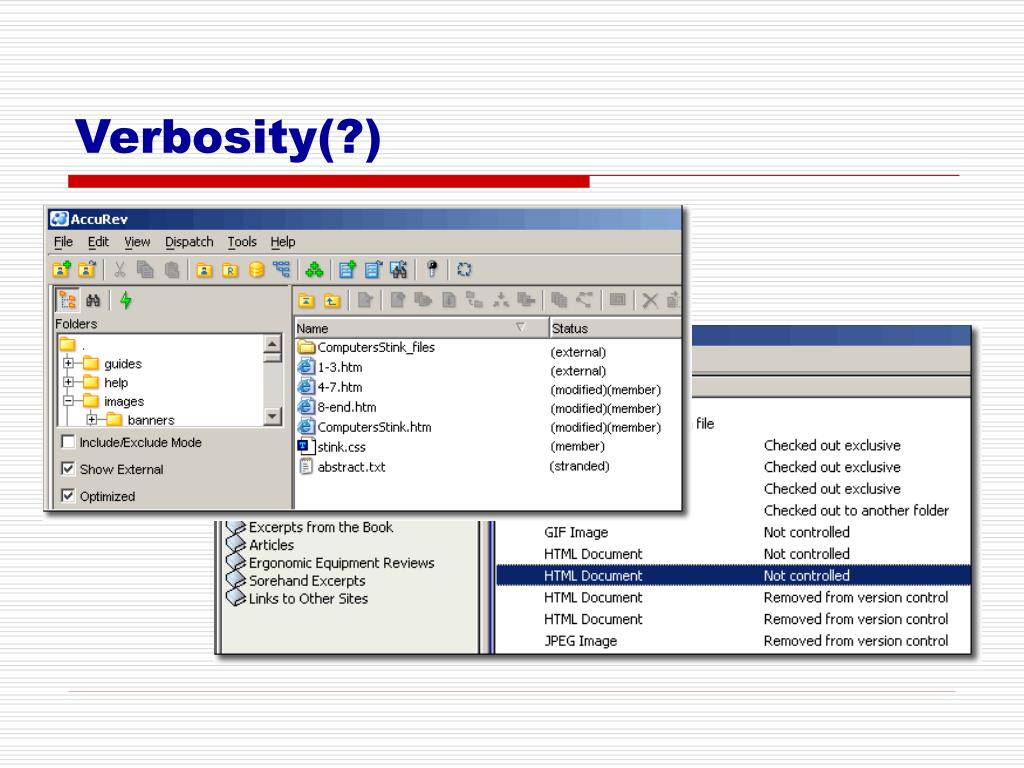
Task: Open the Help menu
Action: click(x=283, y=242)
